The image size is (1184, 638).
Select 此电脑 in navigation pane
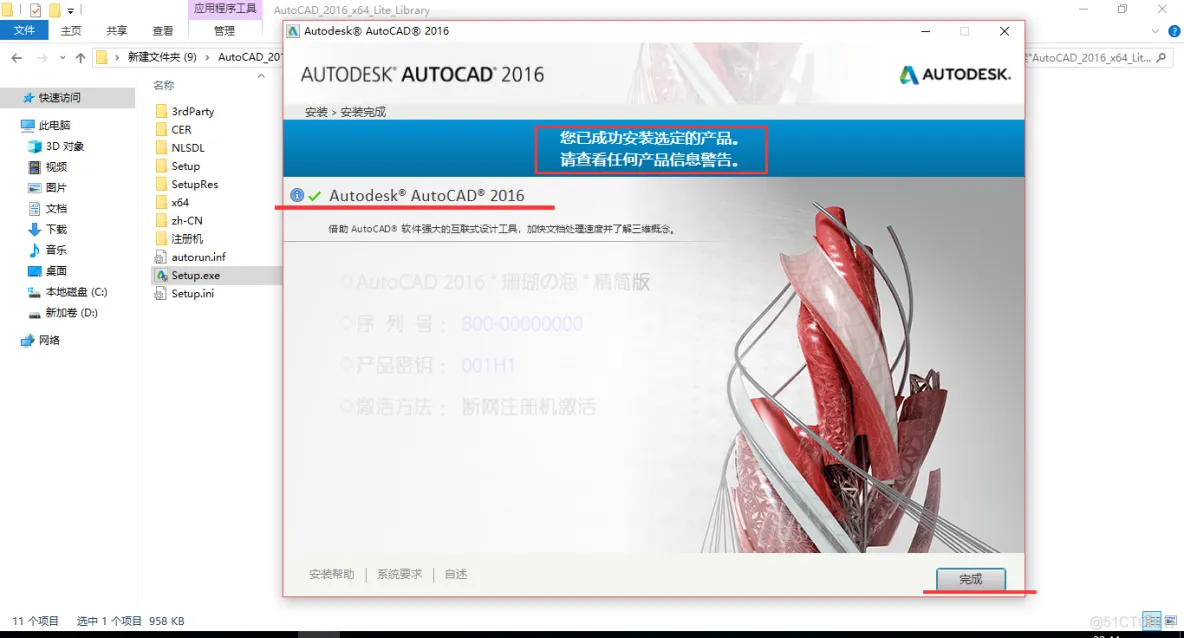pyautogui.click(x=54, y=125)
